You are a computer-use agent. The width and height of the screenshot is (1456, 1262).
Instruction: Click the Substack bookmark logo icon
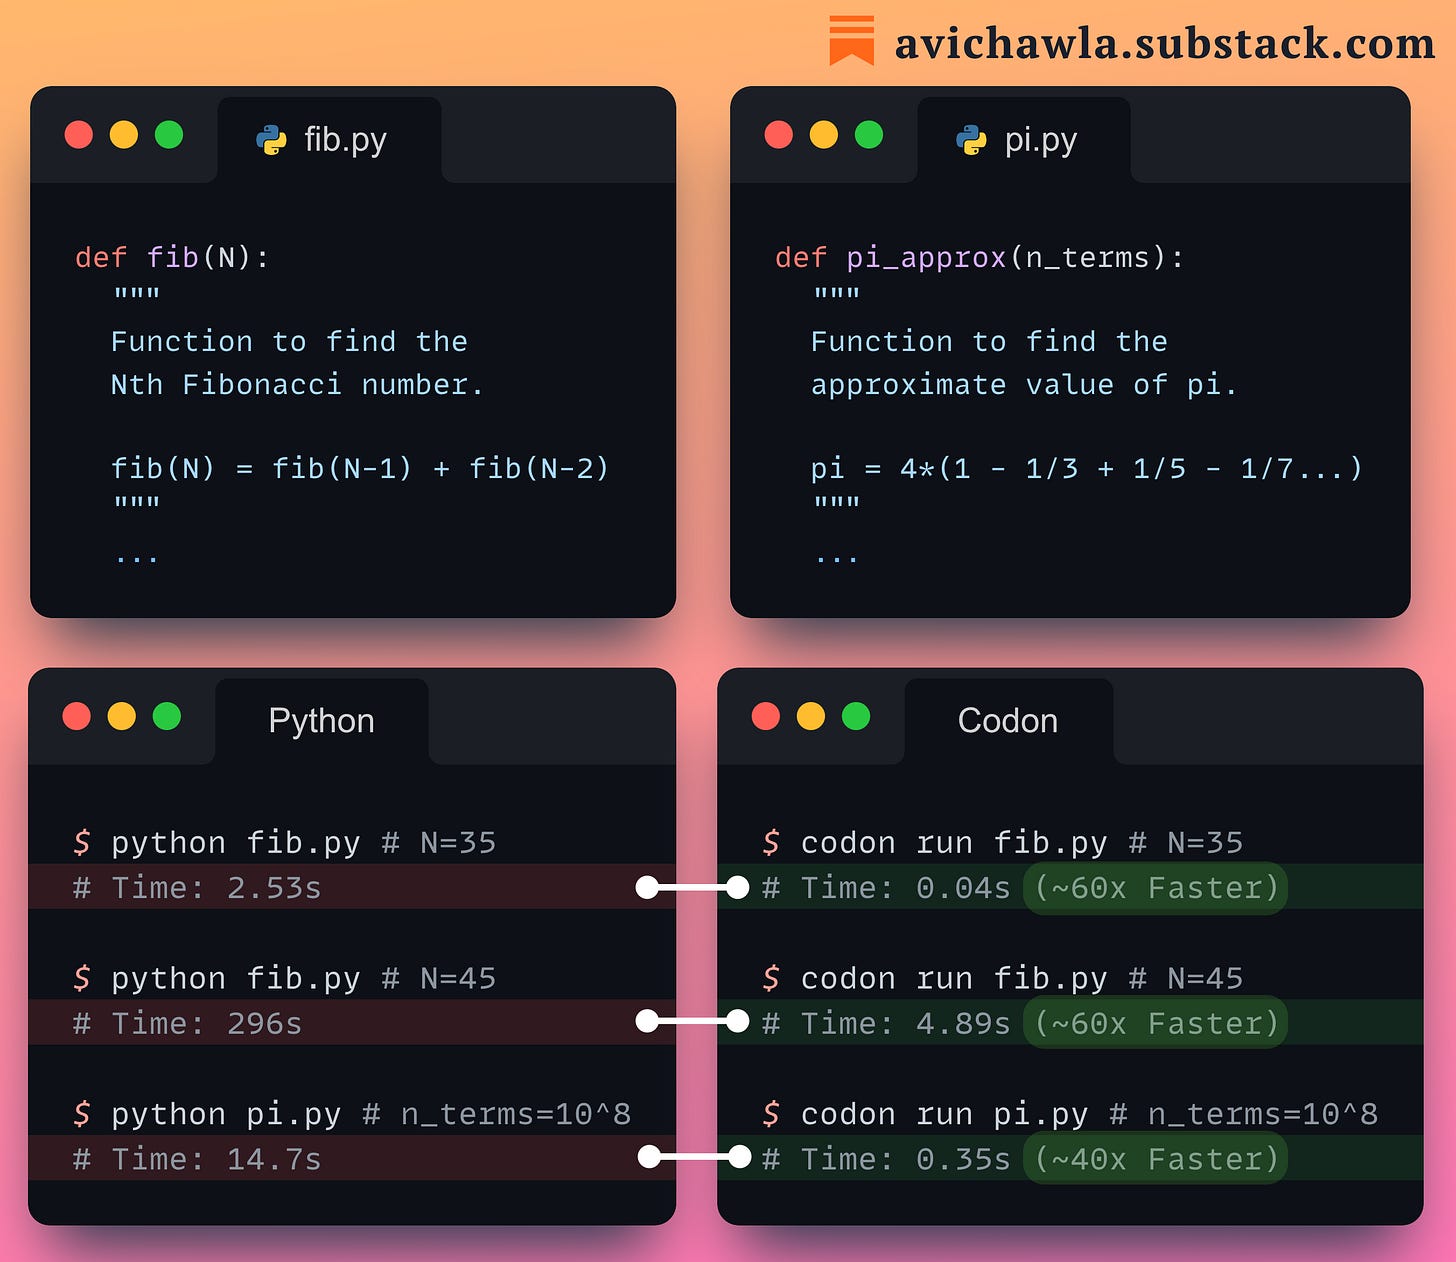(852, 41)
